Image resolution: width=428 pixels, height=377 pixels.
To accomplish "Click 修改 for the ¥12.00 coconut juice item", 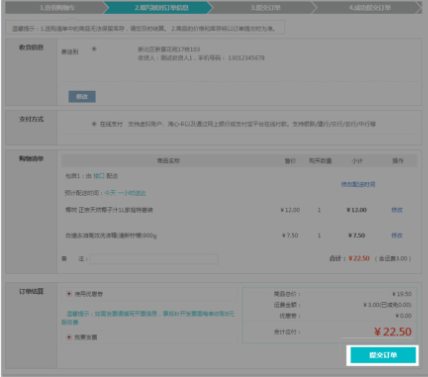I will coord(397,210).
